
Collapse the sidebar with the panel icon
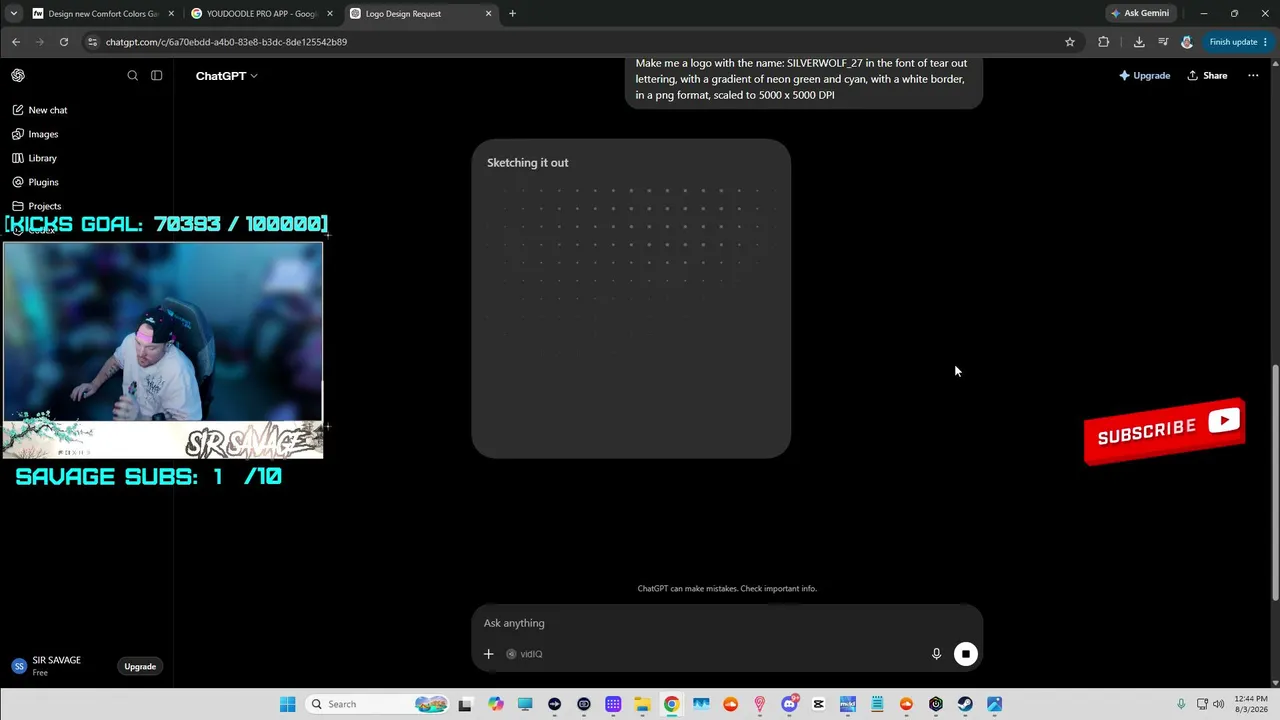point(157,75)
